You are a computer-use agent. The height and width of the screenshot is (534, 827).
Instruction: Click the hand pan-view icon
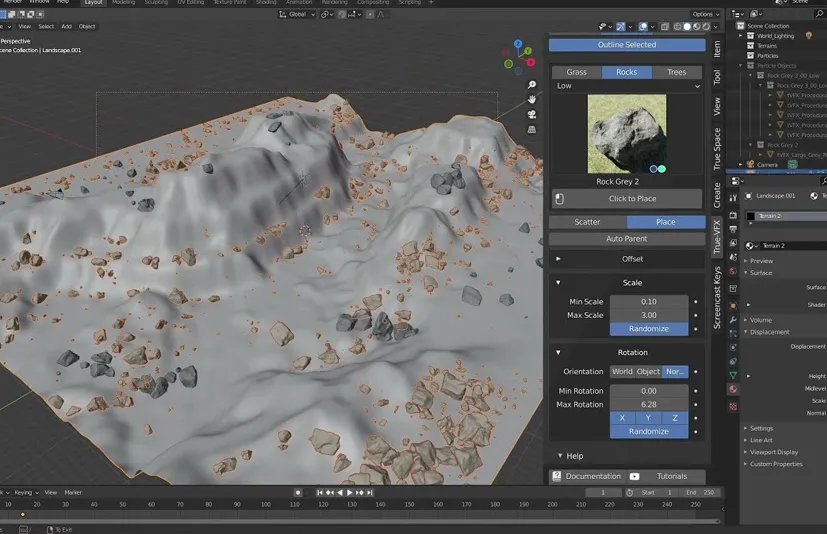pyautogui.click(x=532, y=100)
